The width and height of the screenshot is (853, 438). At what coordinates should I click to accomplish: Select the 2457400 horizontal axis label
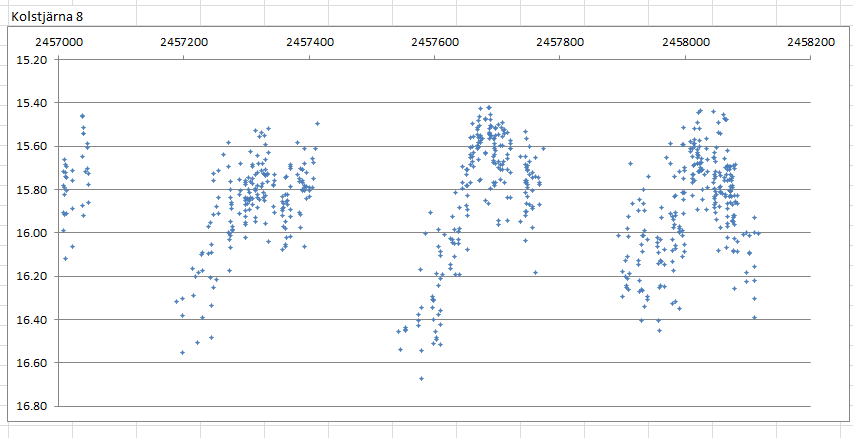309,43
